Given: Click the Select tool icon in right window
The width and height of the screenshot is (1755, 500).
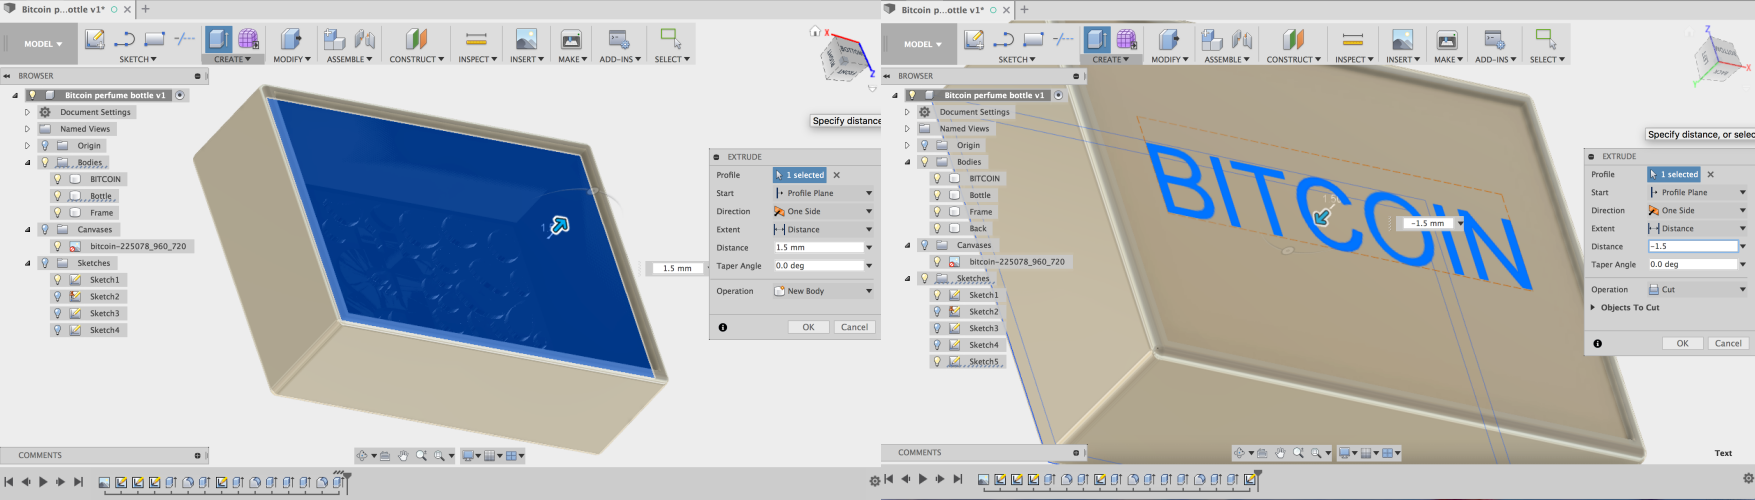Looking at the screenshot, I should pos(1546,39).
